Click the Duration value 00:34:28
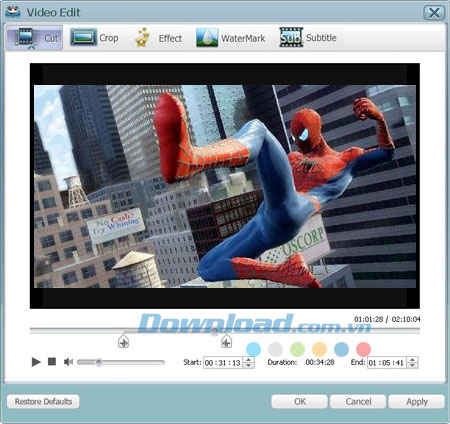This screenshot has height=424, width=450. tap(320, 362)
